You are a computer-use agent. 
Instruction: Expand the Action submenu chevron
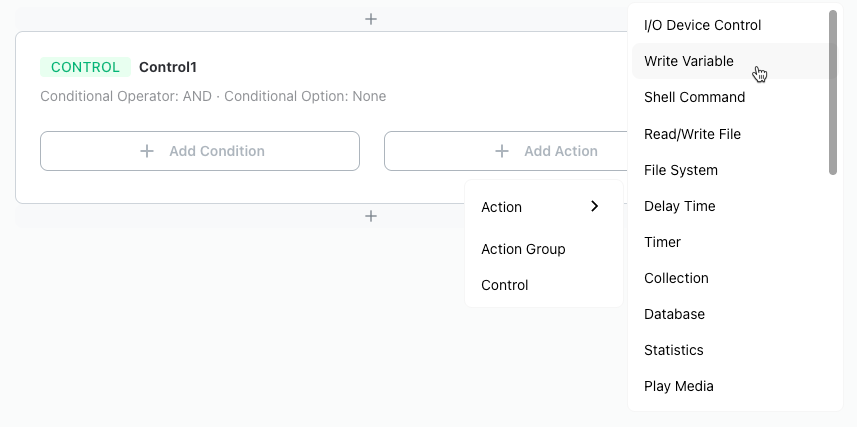(595, 206)
